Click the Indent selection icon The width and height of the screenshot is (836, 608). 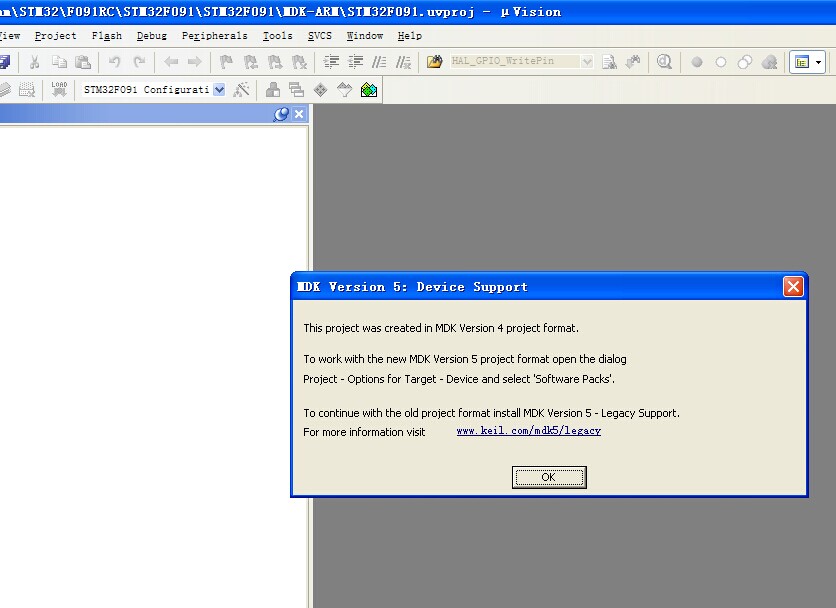tap(331, 62)
